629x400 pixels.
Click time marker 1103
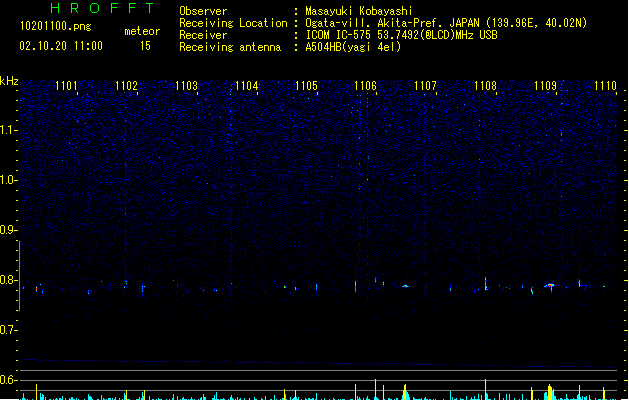pyautogui.click(x=187, y=86)
